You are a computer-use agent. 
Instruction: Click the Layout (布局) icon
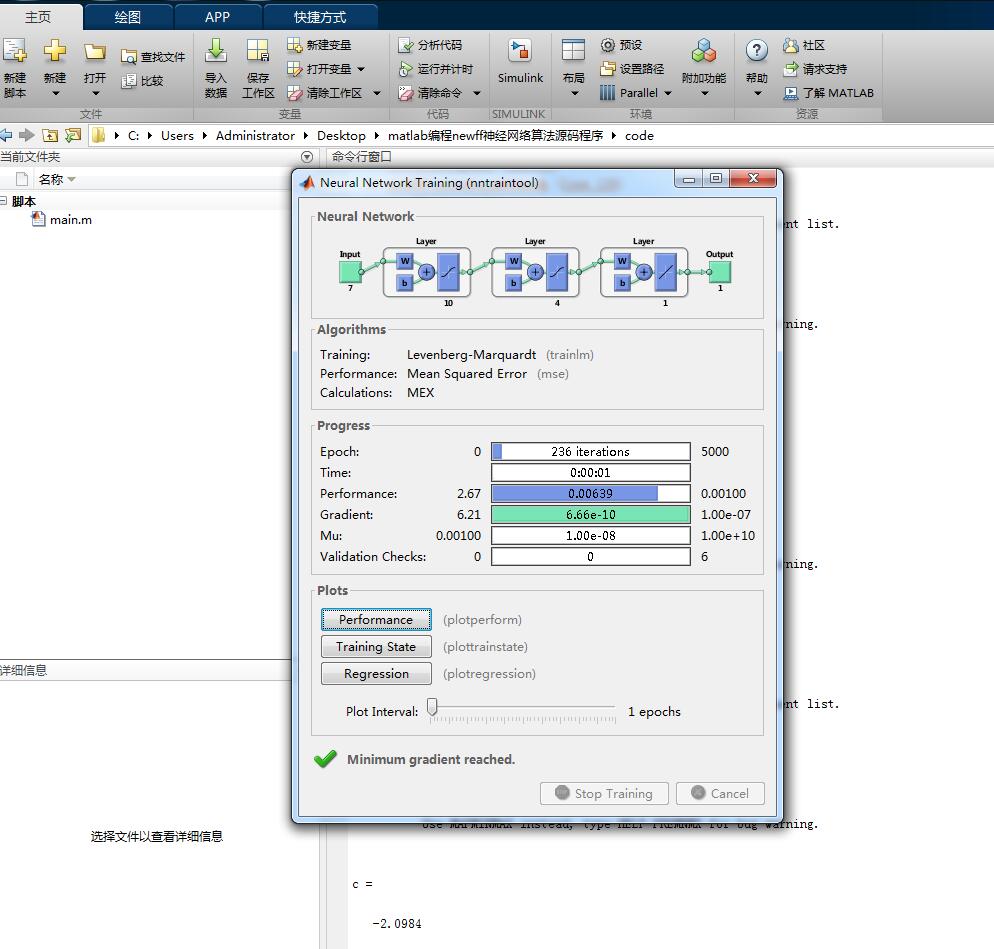pyautogui.click(x=573, y=51)
